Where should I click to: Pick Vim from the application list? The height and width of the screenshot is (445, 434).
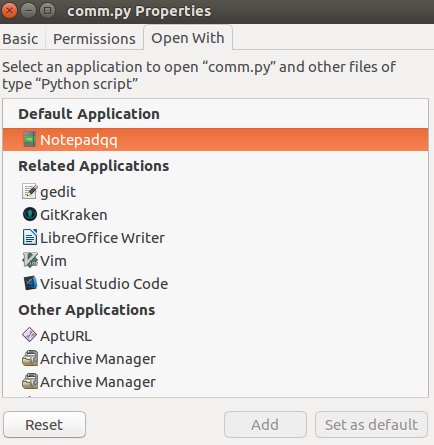pos(215,261)
